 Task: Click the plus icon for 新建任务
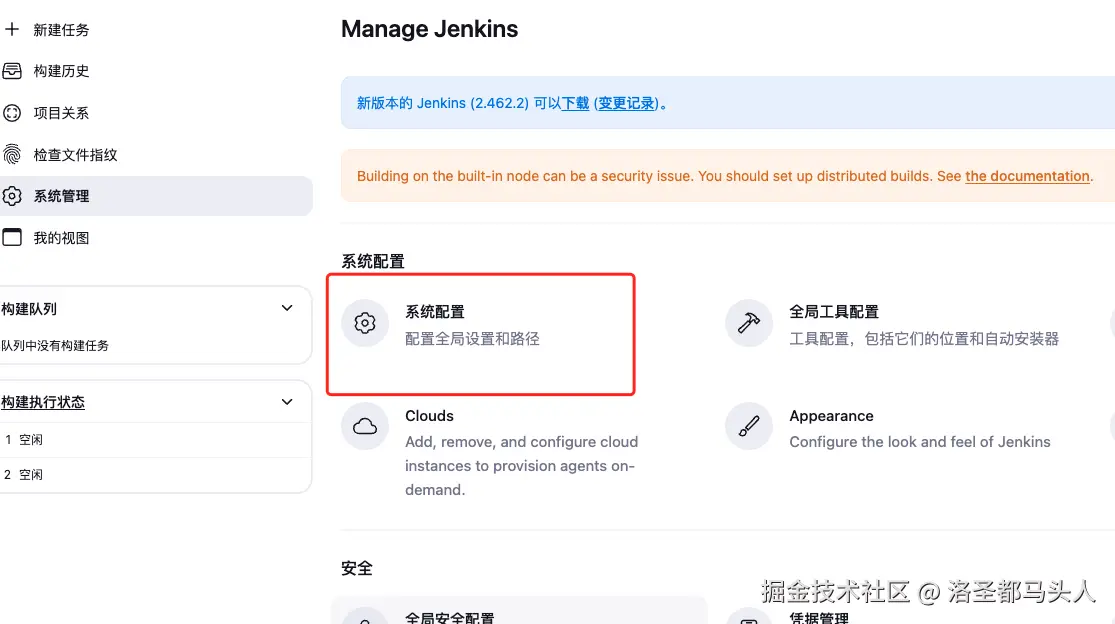point(12,29)
